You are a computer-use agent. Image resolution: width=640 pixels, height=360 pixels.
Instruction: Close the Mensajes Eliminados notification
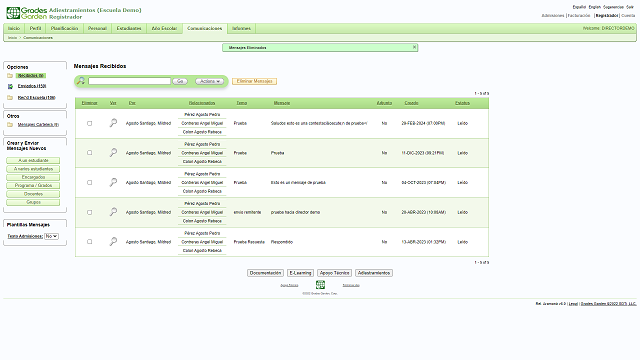click(414, 47)
